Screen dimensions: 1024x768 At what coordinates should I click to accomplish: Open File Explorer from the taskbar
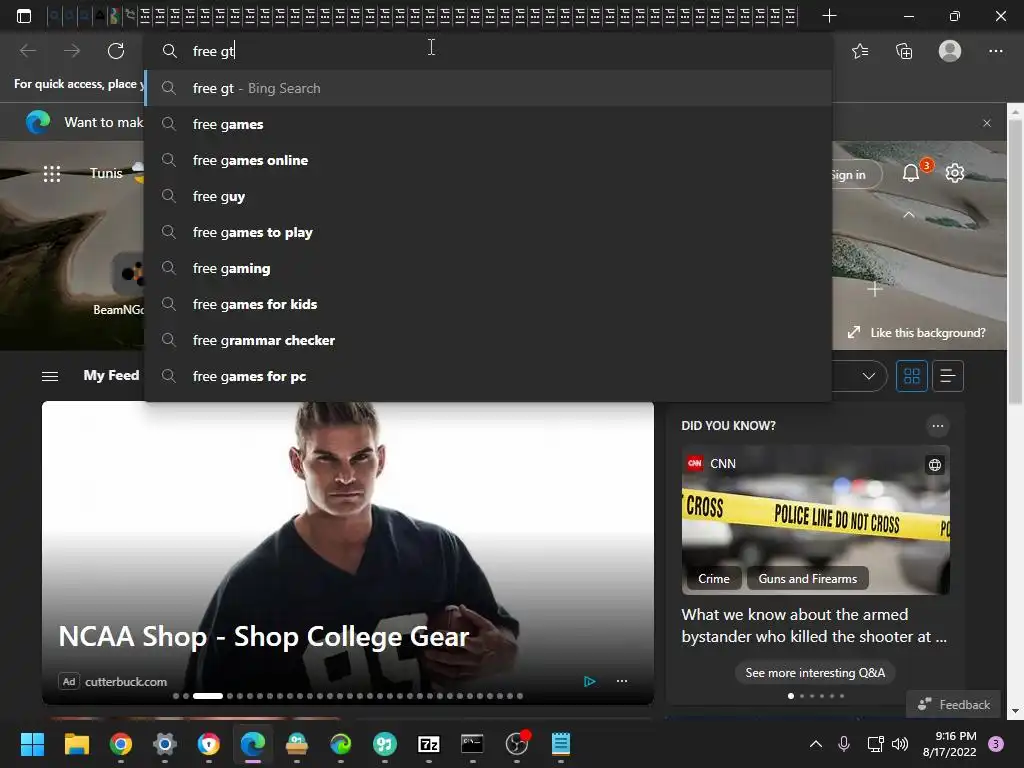(x=76, y=744)
